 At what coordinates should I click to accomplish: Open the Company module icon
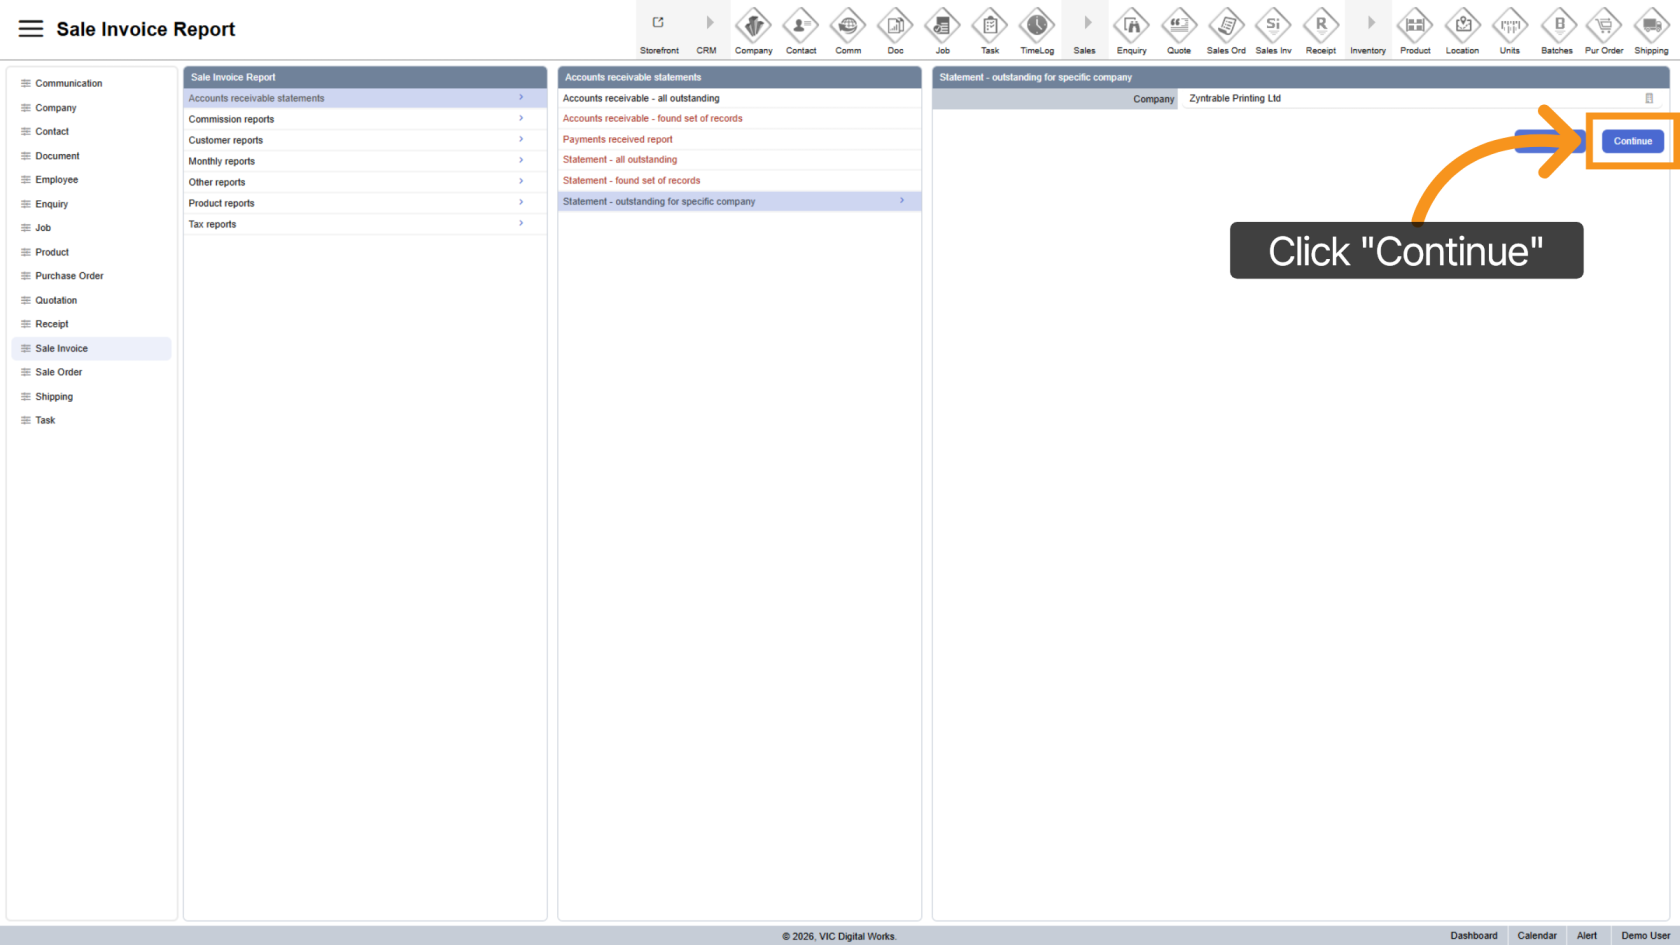click(x=753, y=26)
